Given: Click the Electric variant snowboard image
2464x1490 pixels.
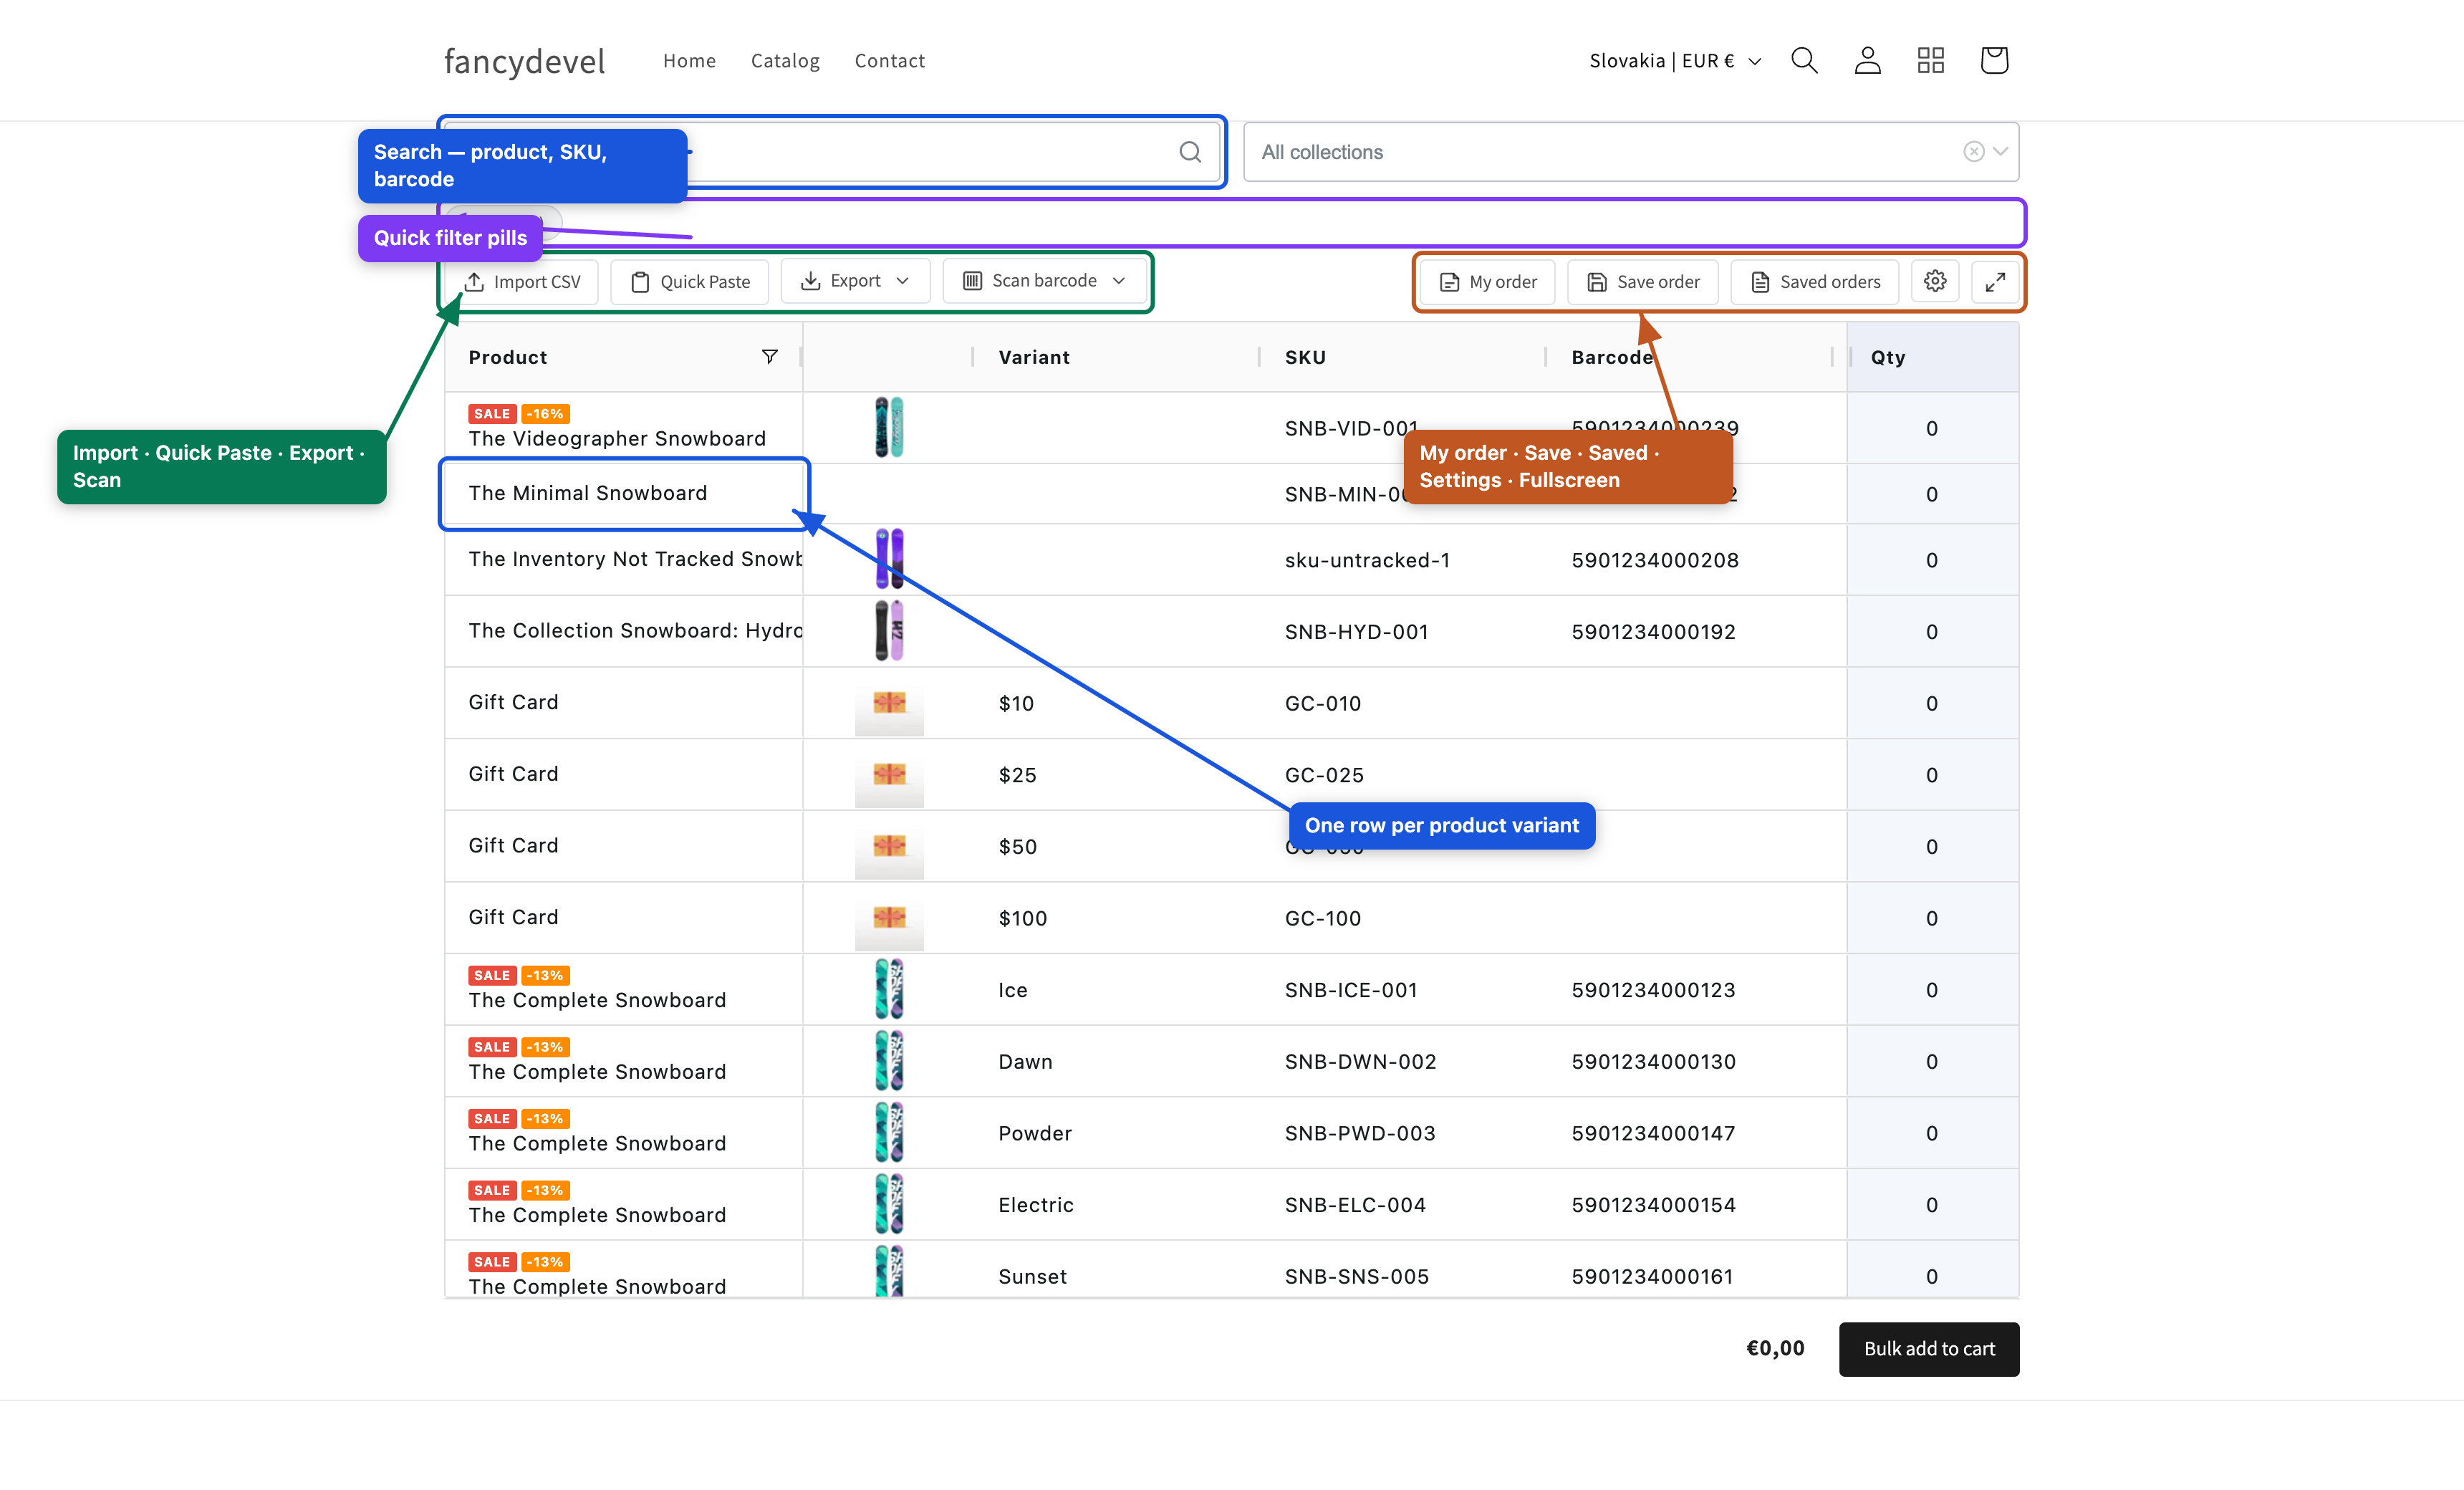Looking at the screenshot, I should point(889,1204).
